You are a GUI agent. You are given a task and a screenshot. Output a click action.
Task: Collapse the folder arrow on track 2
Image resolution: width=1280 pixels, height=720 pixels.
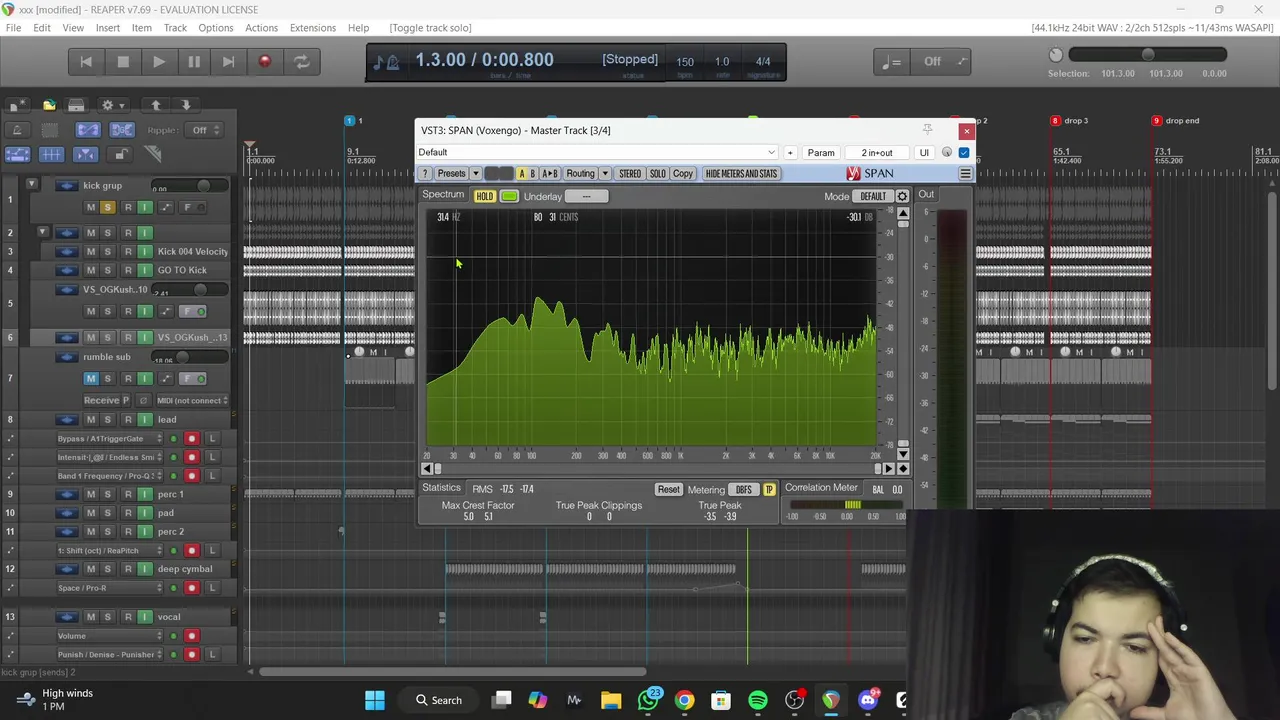(x=42, y=232)
